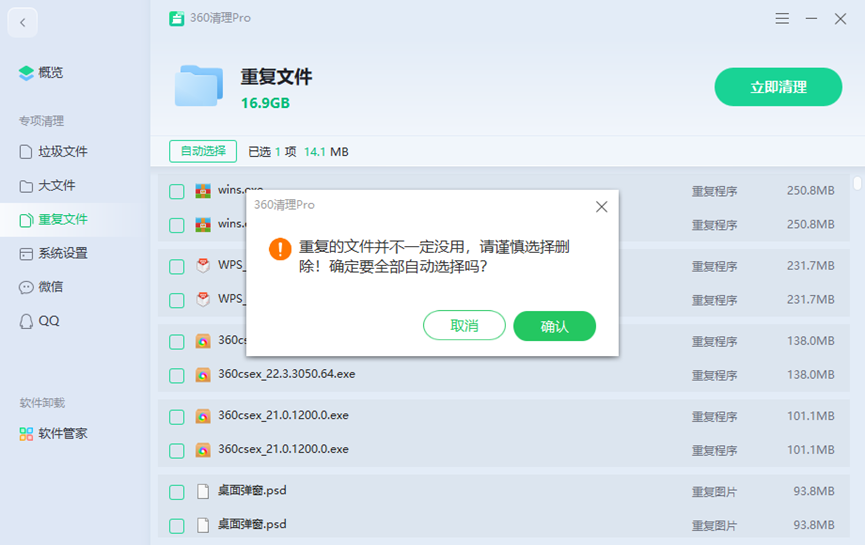
Task: Click icon of 360csex_22.3.3050.64.exe
Action: pyautogui.click(x=203, y=375)
